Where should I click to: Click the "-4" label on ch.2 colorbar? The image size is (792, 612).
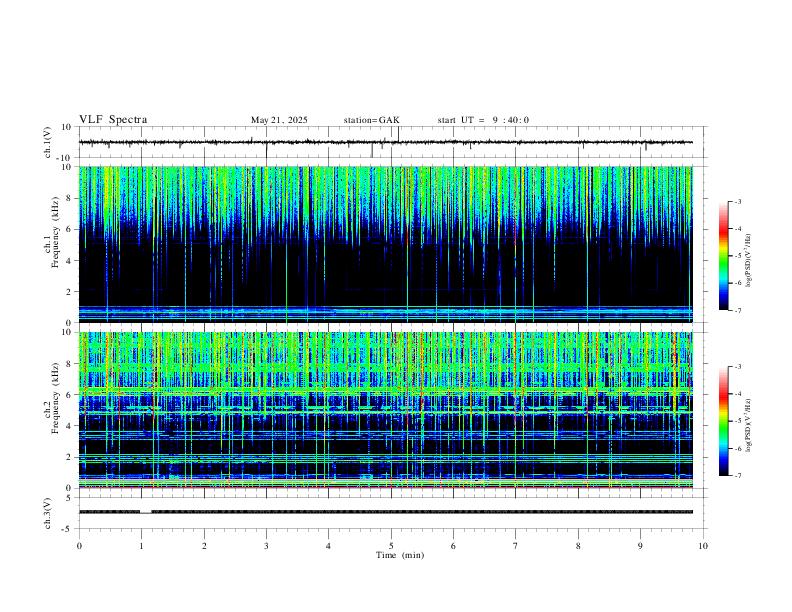pyautogui.click(x=738, y=394)
